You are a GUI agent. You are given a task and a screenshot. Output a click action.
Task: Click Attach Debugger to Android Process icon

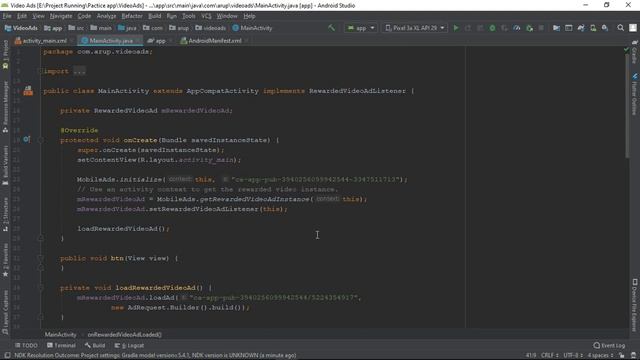coord(529,28)
